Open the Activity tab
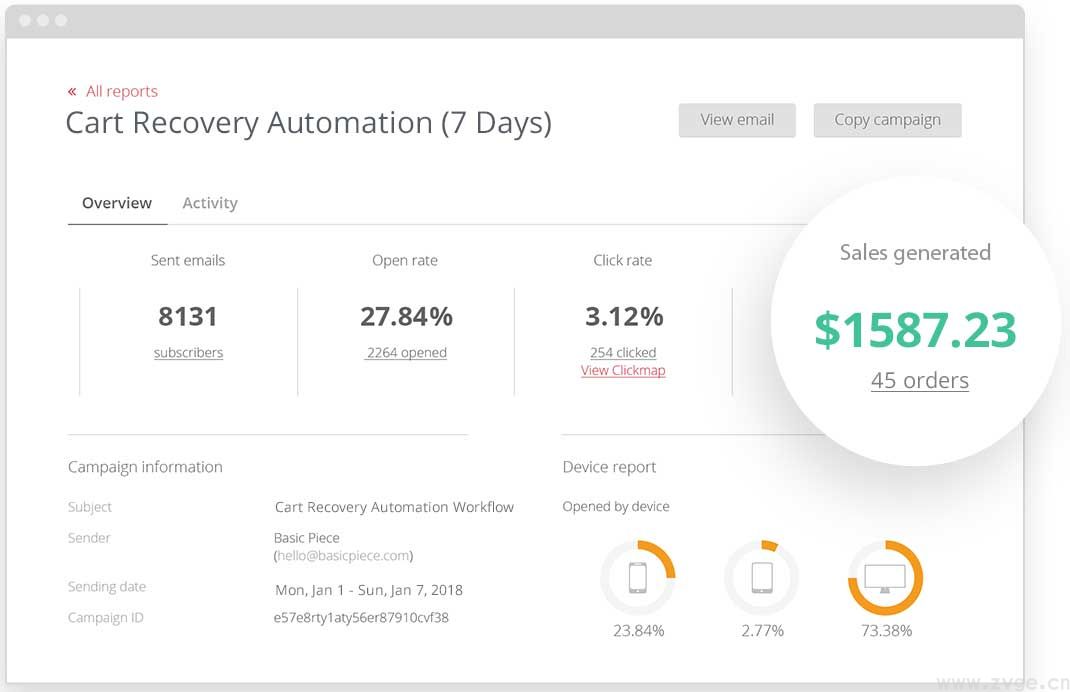The image size is (1070, 692). coord(210,203)
